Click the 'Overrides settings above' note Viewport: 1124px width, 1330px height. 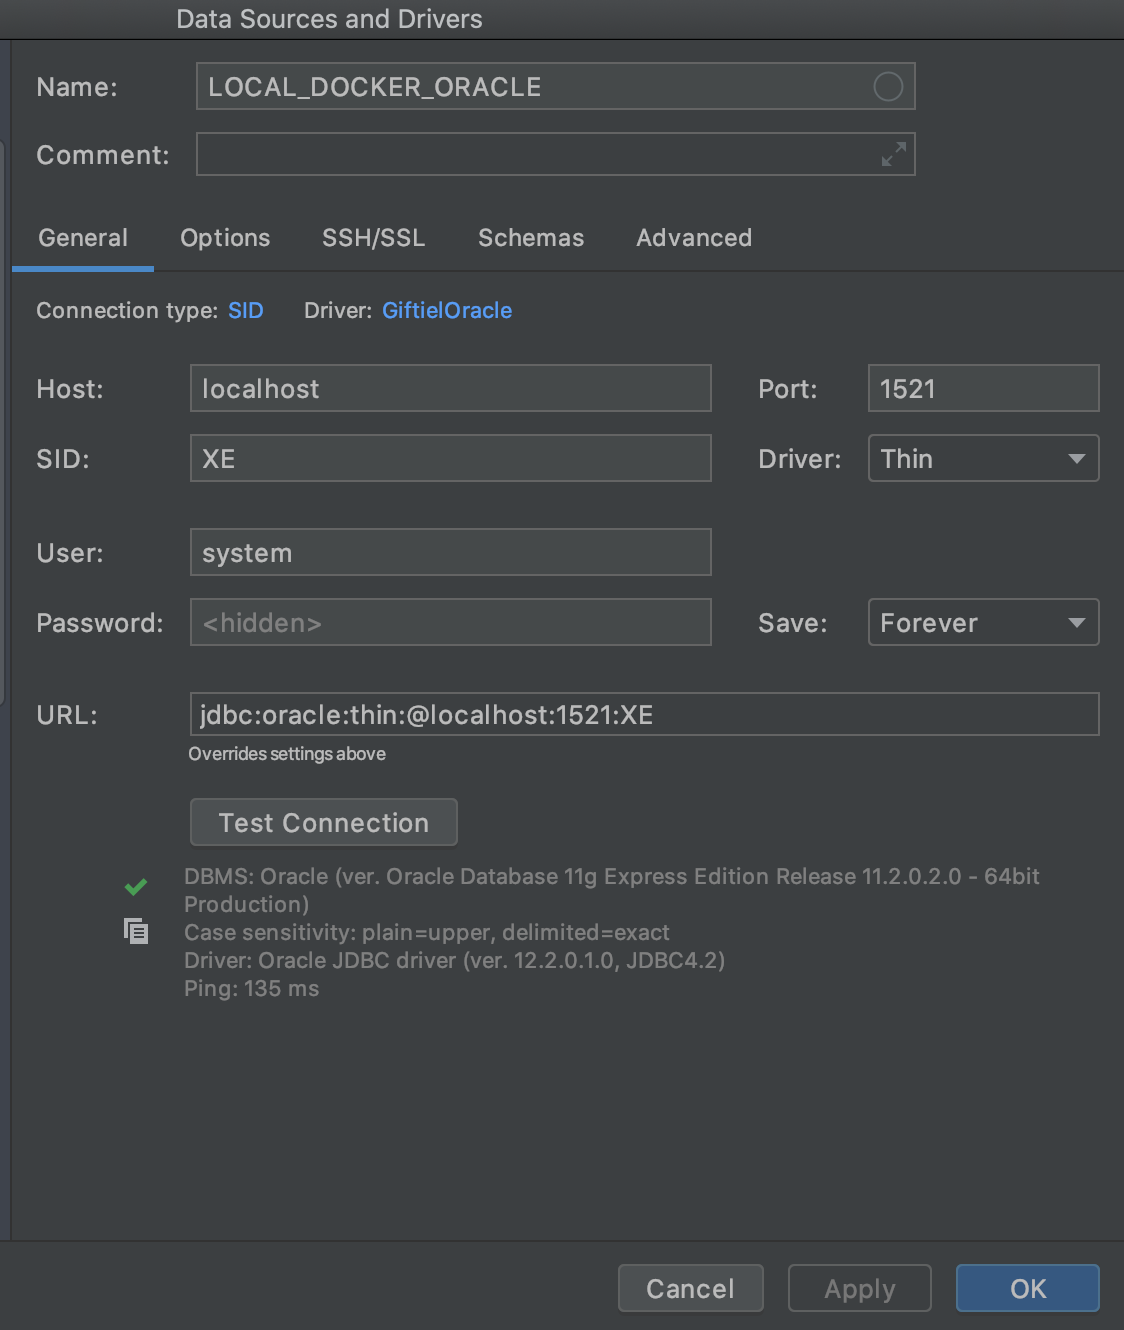point(287,754)
